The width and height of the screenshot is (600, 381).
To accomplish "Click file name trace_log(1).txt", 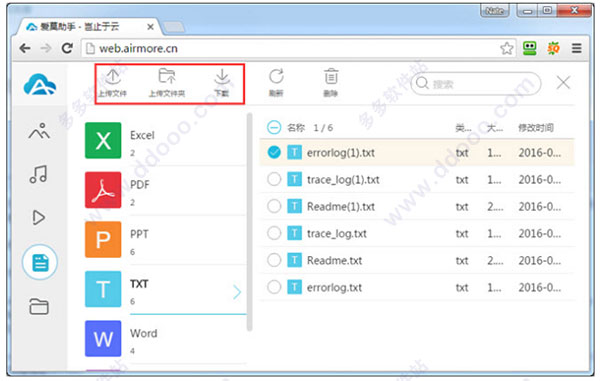I will point(343,180).
